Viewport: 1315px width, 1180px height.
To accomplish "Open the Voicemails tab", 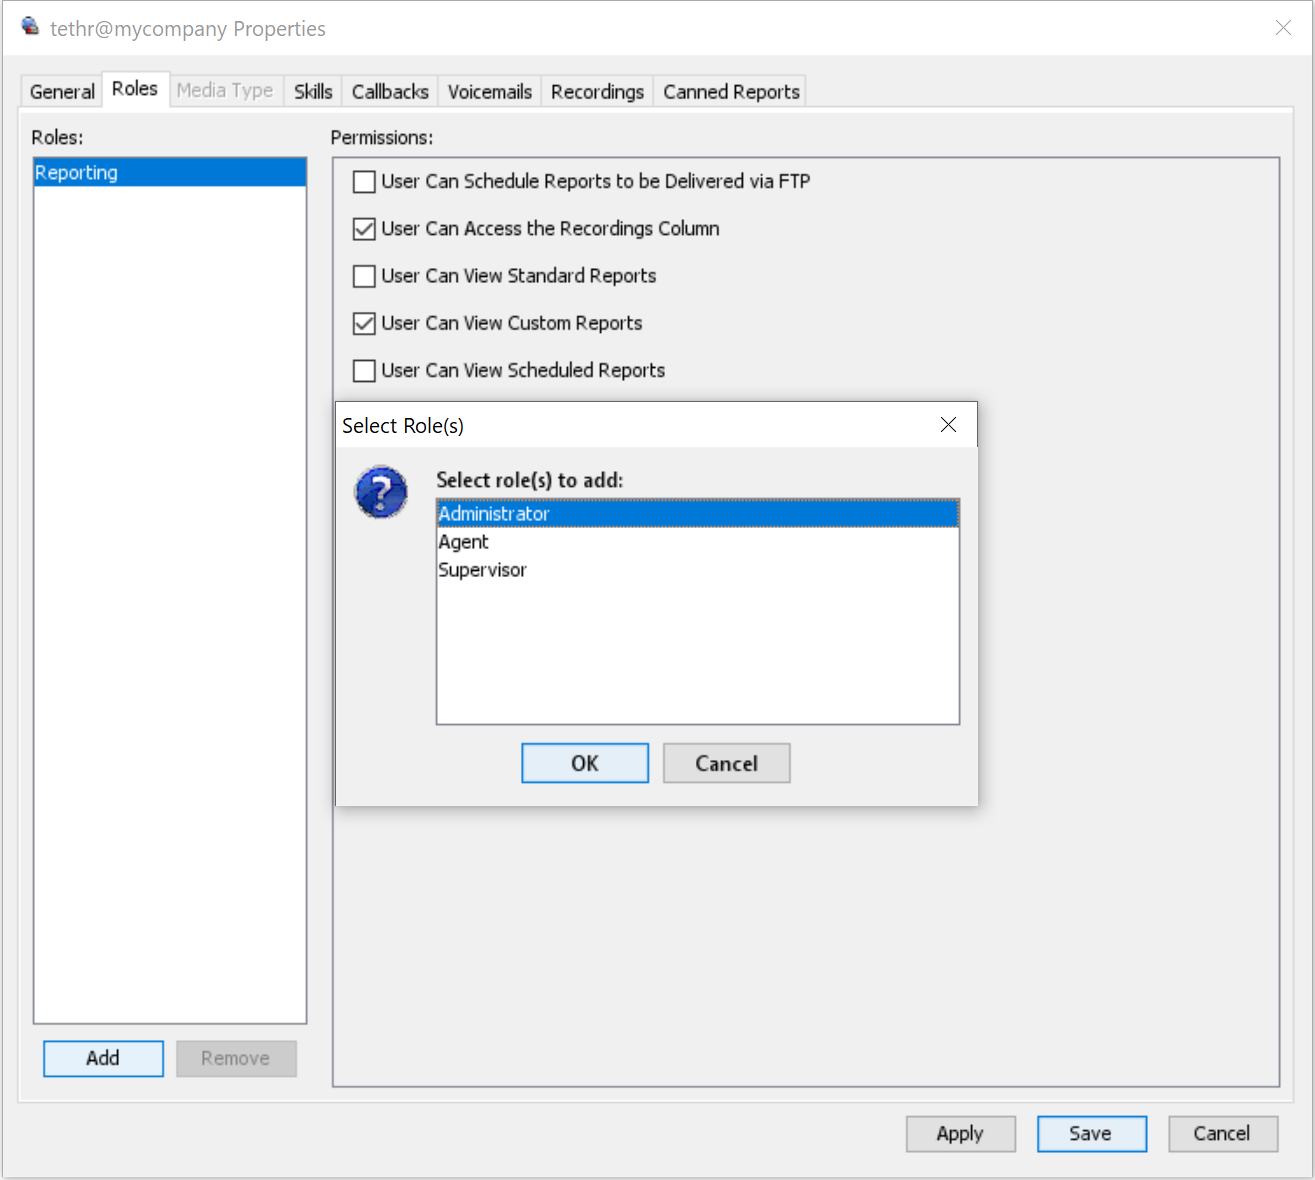I will (x=489, y=92).
